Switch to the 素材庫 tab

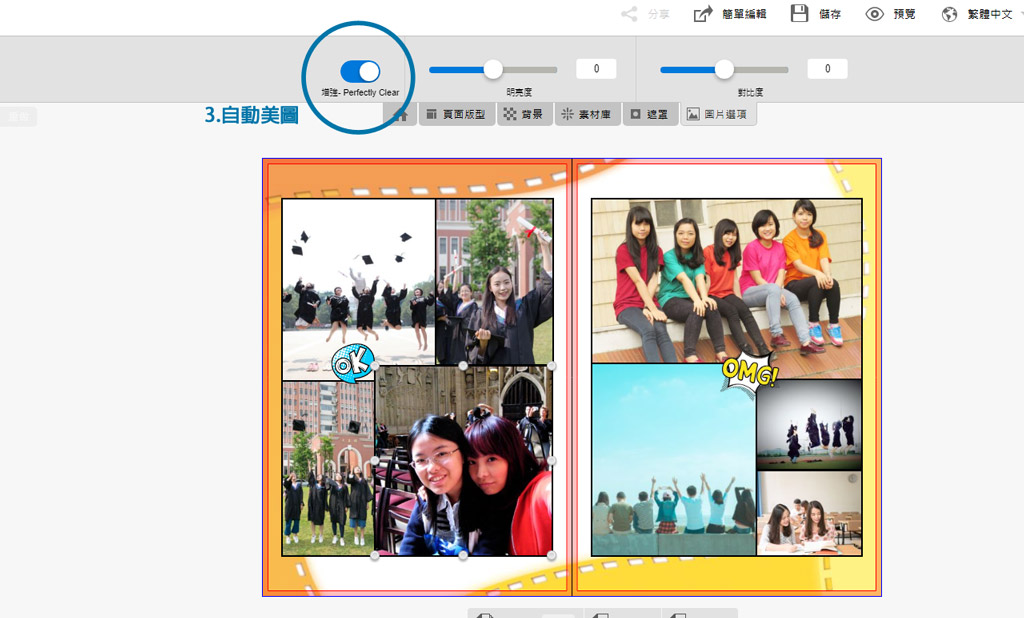point(587,114)
